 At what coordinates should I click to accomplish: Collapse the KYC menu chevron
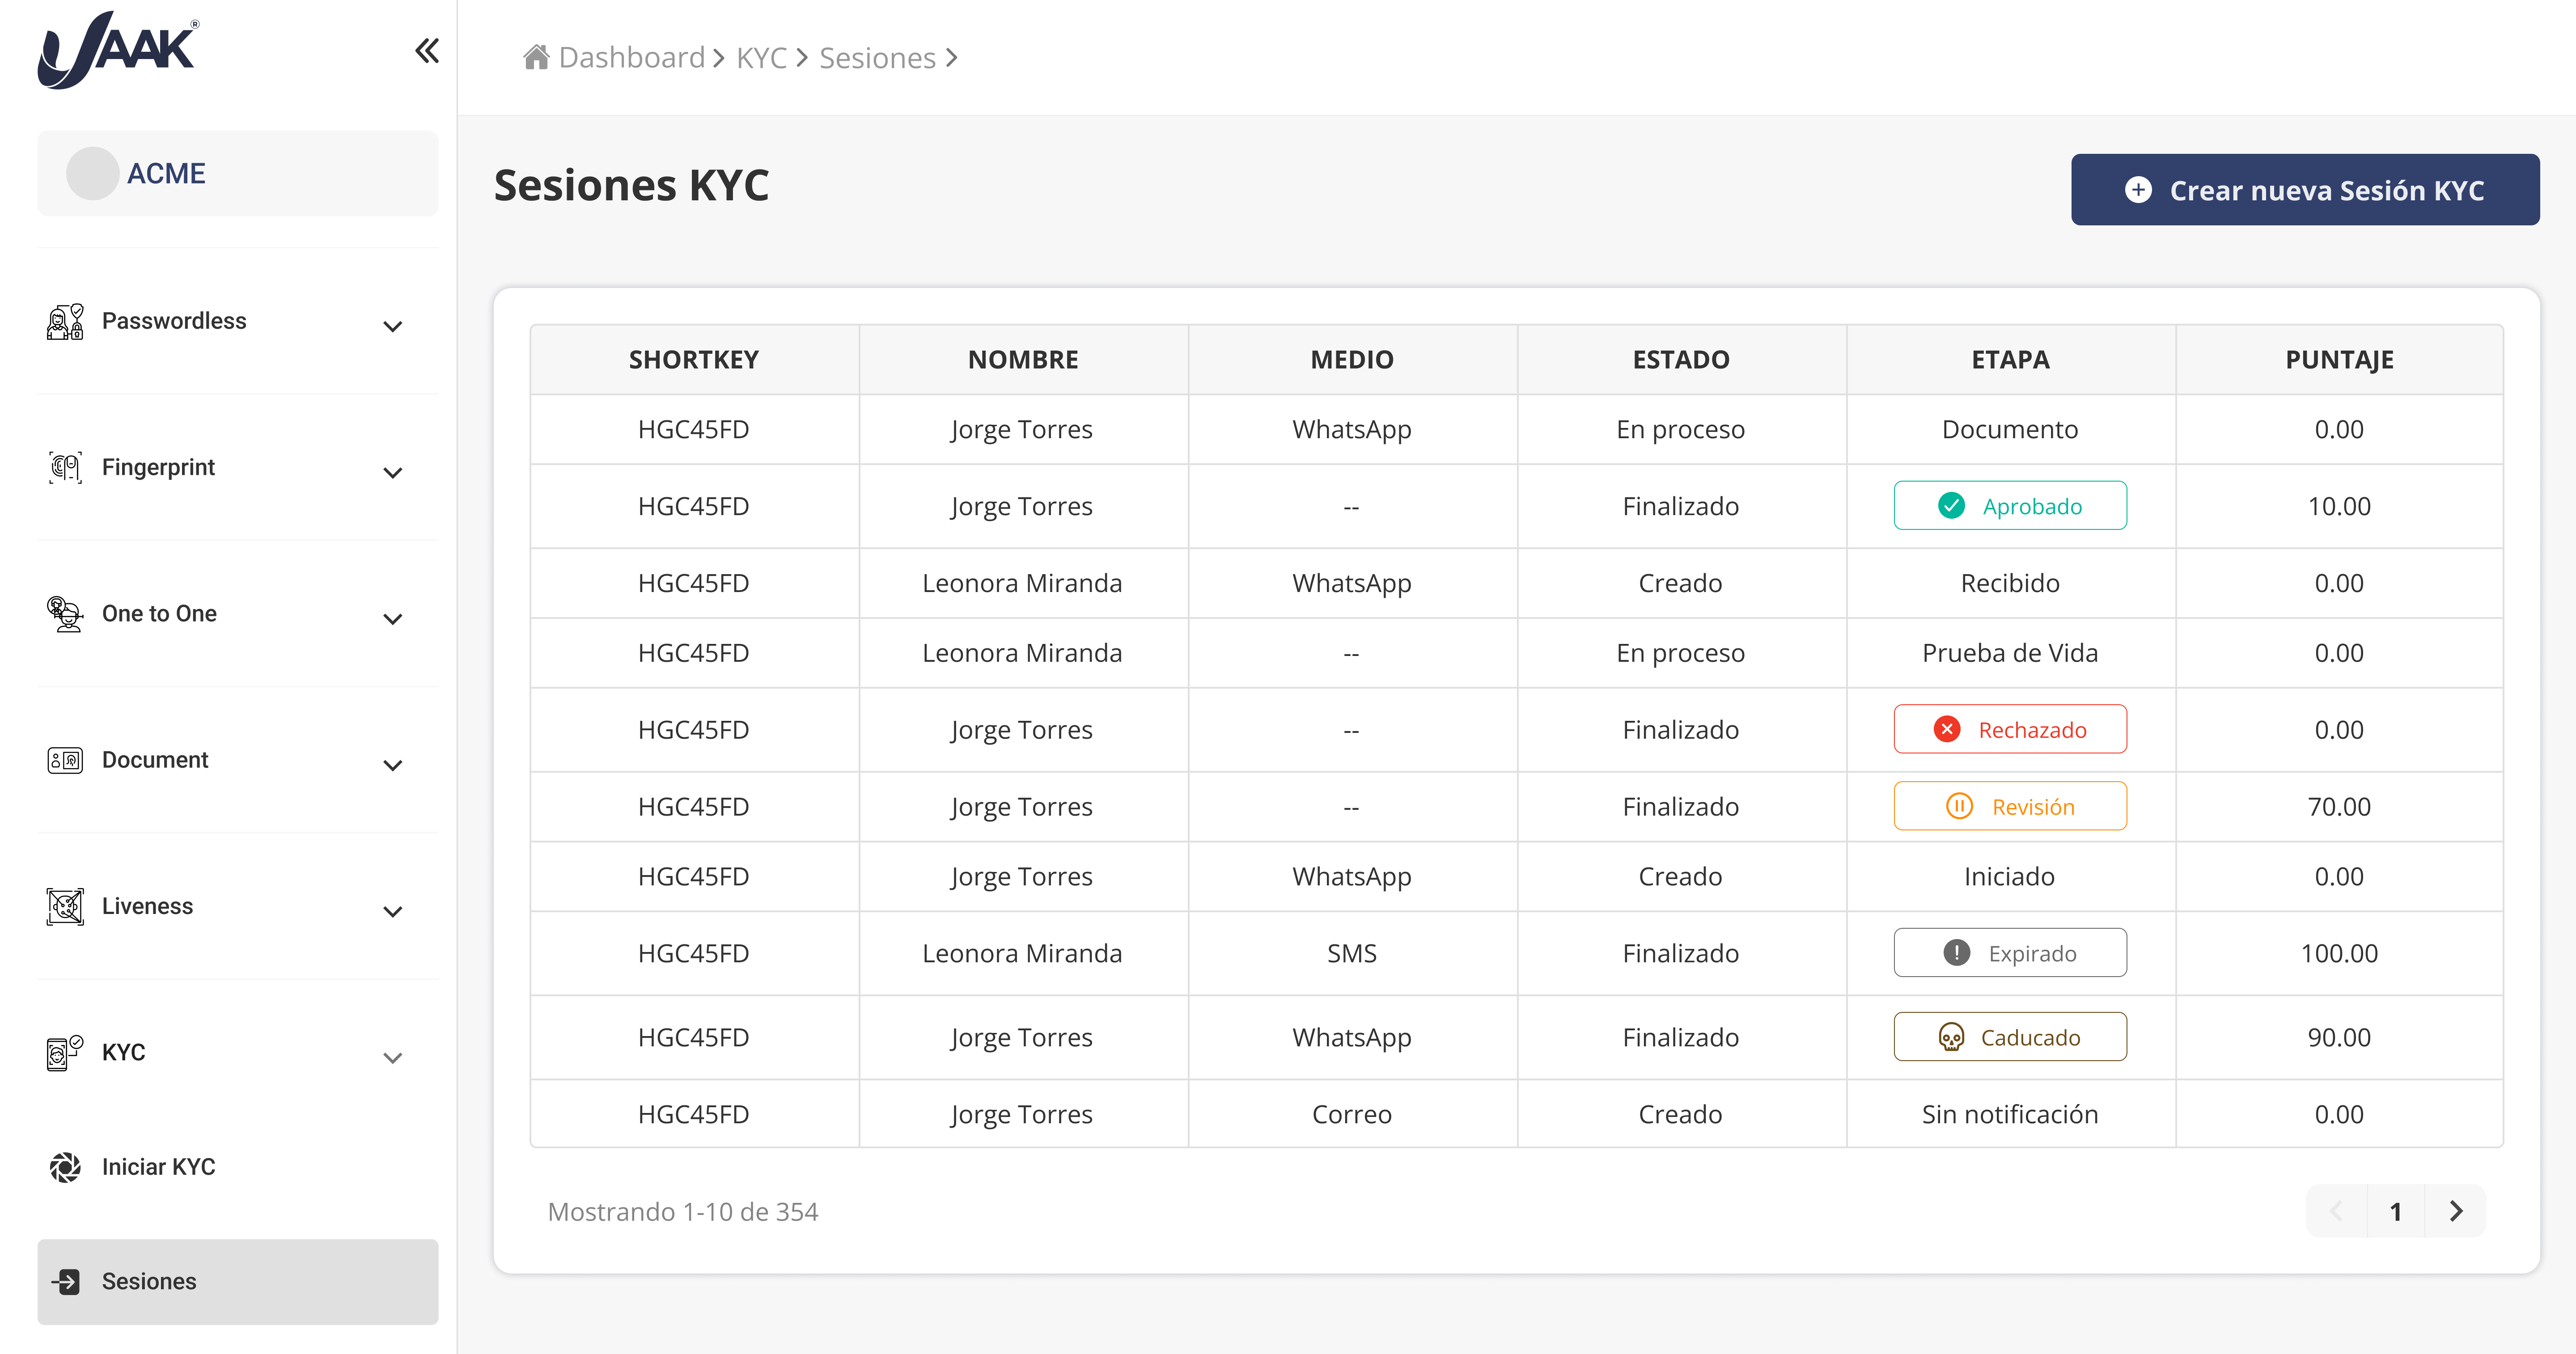click(x=393, y=1057)
